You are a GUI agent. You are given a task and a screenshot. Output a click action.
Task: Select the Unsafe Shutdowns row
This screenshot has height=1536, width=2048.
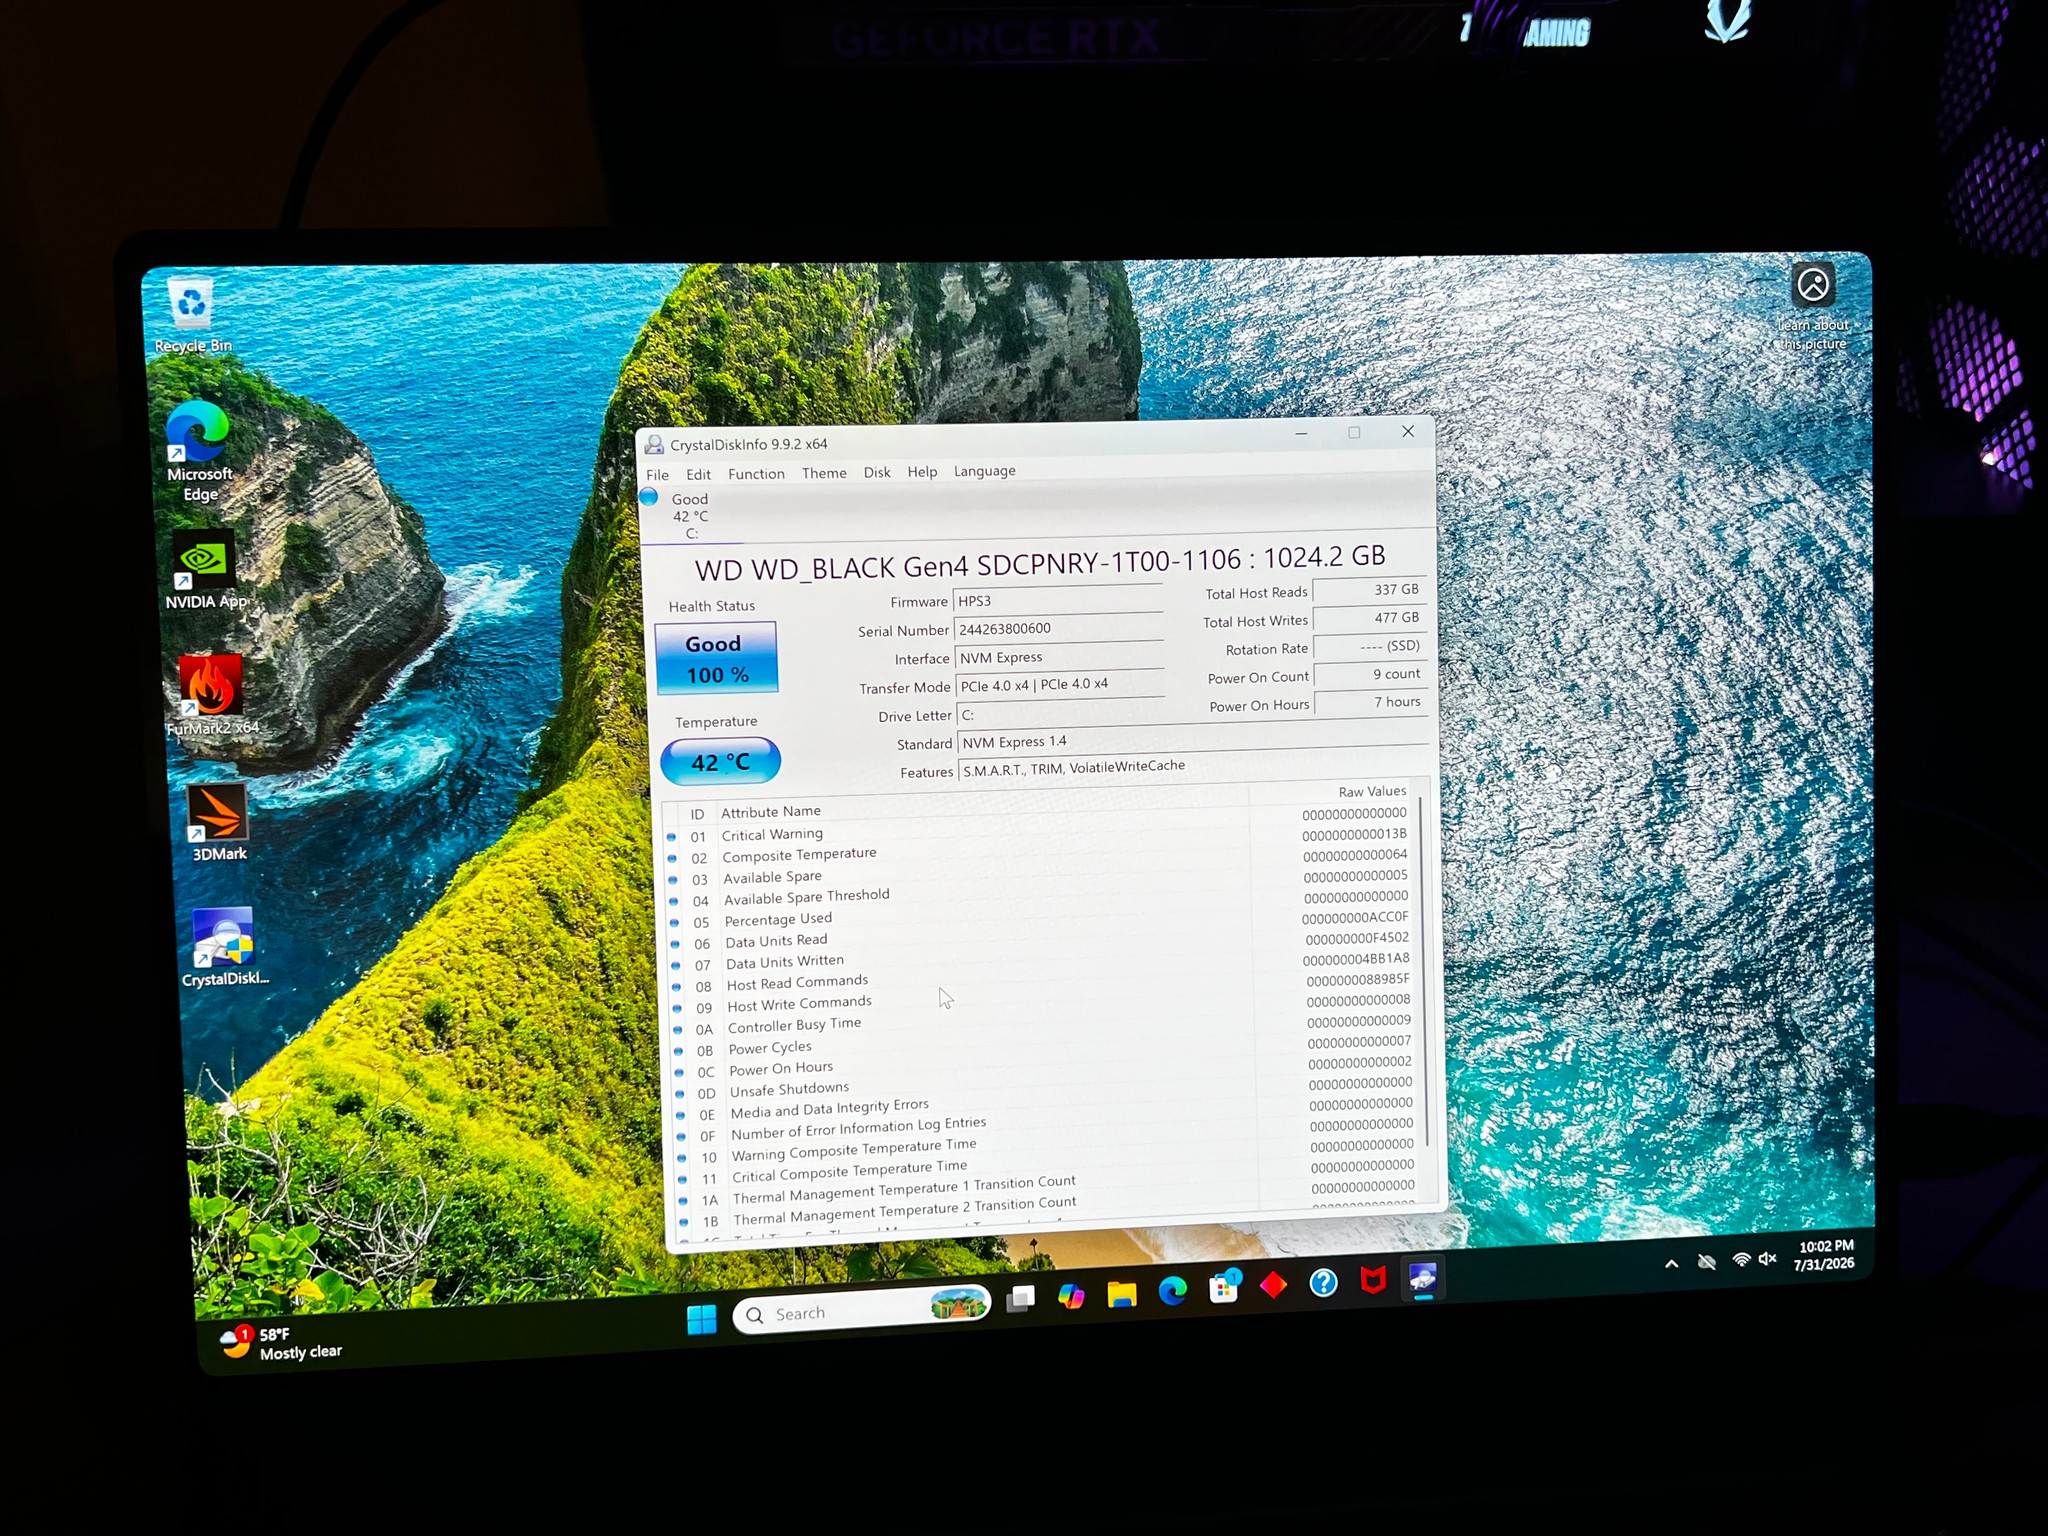coord(1046,1077)
